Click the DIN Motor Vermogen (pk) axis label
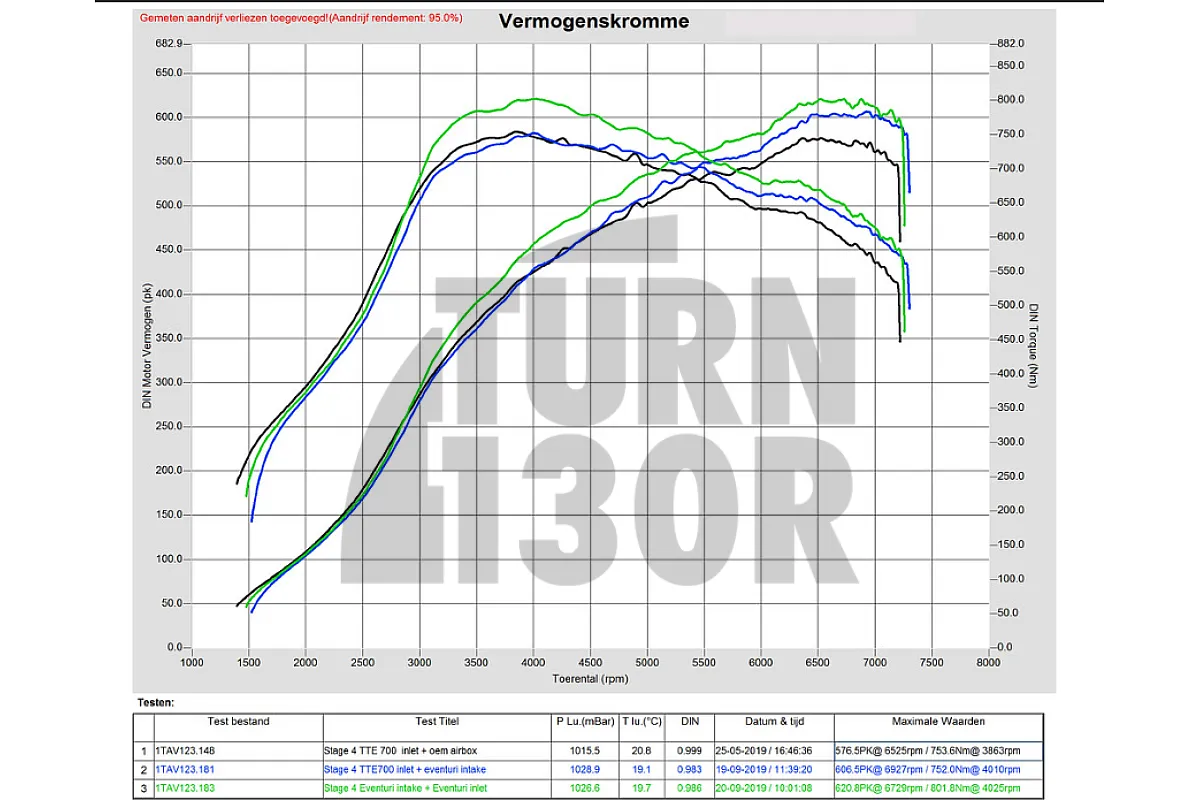Viewport: 1200px width, 800px height. pyautogui.click(x=146, y=346)
